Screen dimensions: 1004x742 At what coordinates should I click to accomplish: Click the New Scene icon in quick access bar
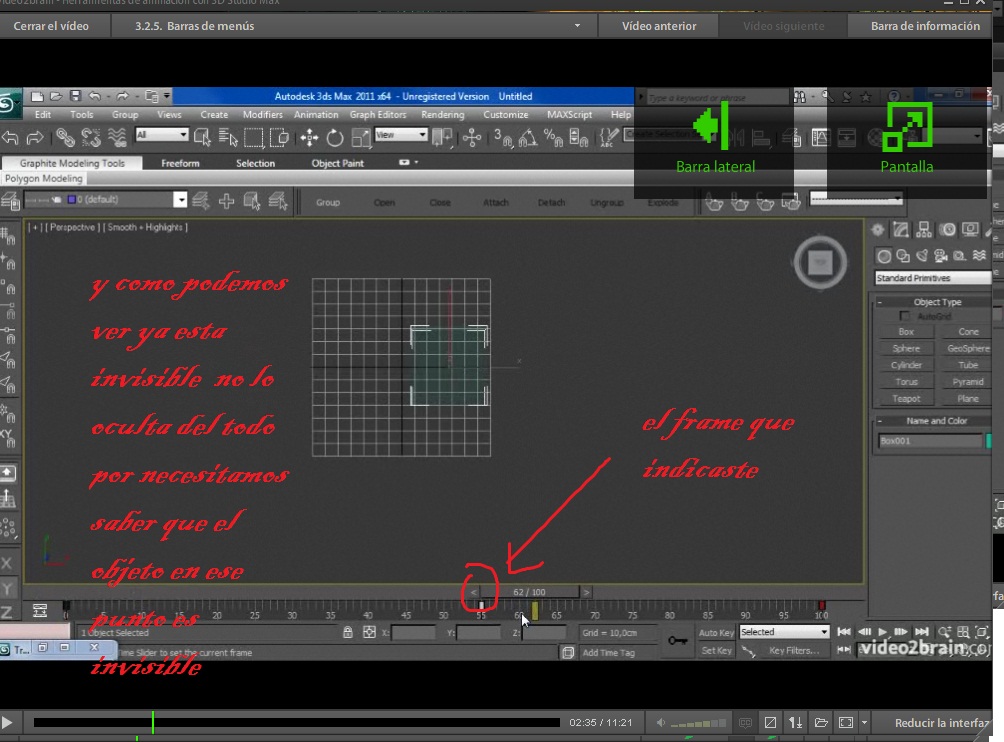(x=37, y=96)
